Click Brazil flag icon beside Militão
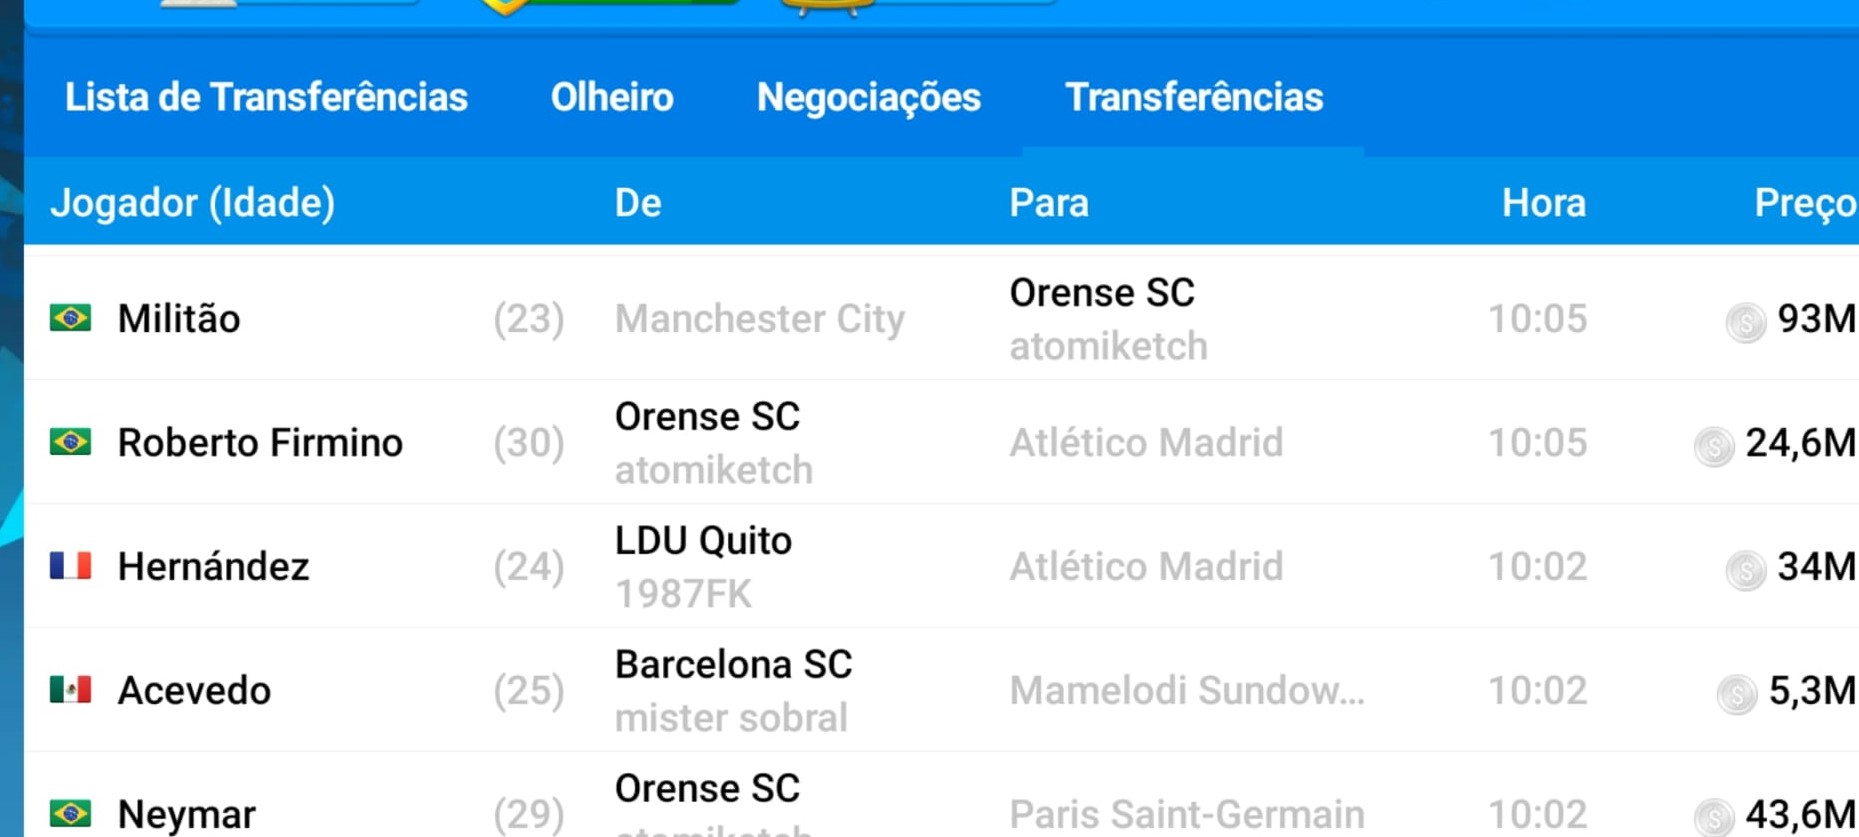Screen dimensions: 1859x837 (71, 318)
